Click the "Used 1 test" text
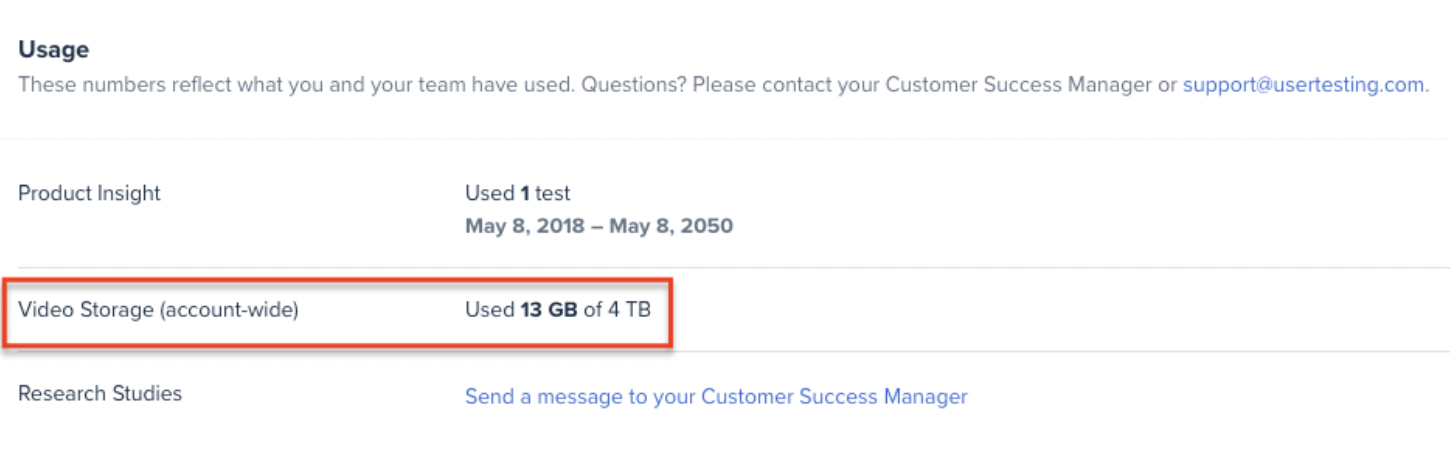Image resolution: width=1450 pixels, height=450 pixels. 518,193
